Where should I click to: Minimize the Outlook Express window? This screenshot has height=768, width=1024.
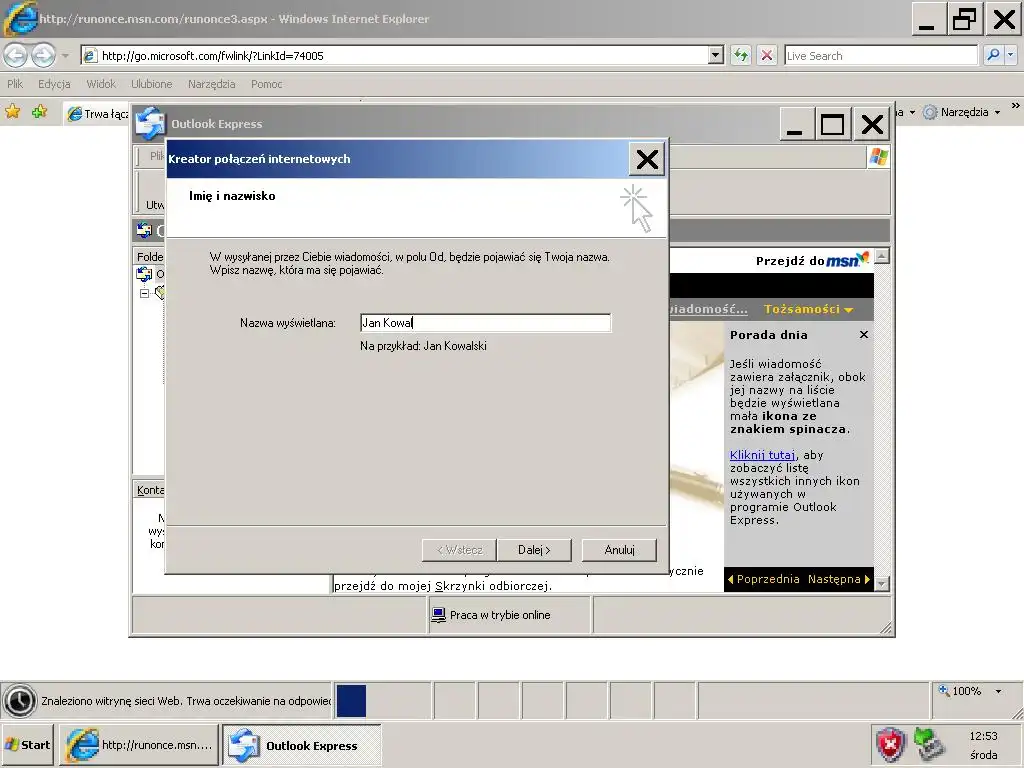[795, 124]
